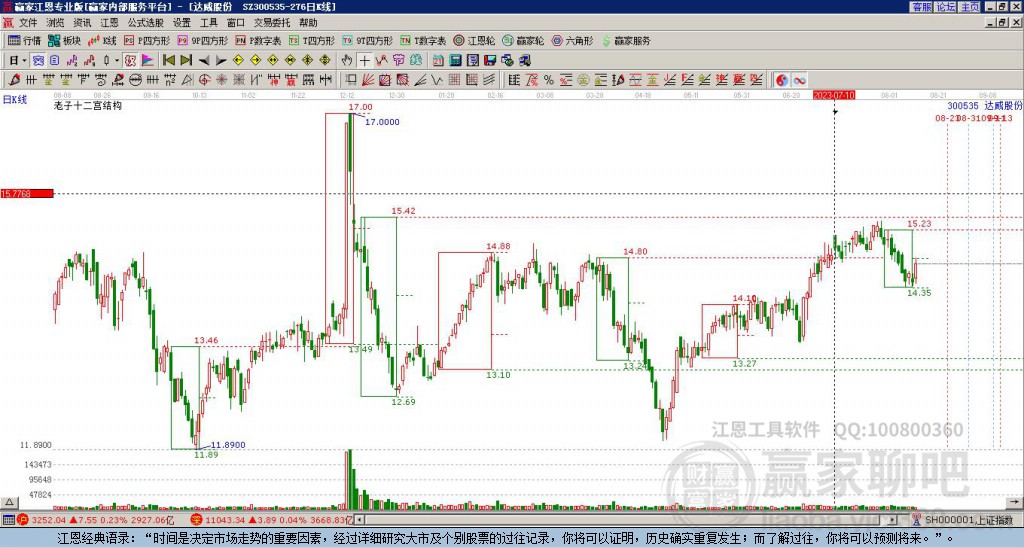Step chart right with black right arrow
Image resolution: width=1024 pixels, height=548 pixels.
(221, 61)
